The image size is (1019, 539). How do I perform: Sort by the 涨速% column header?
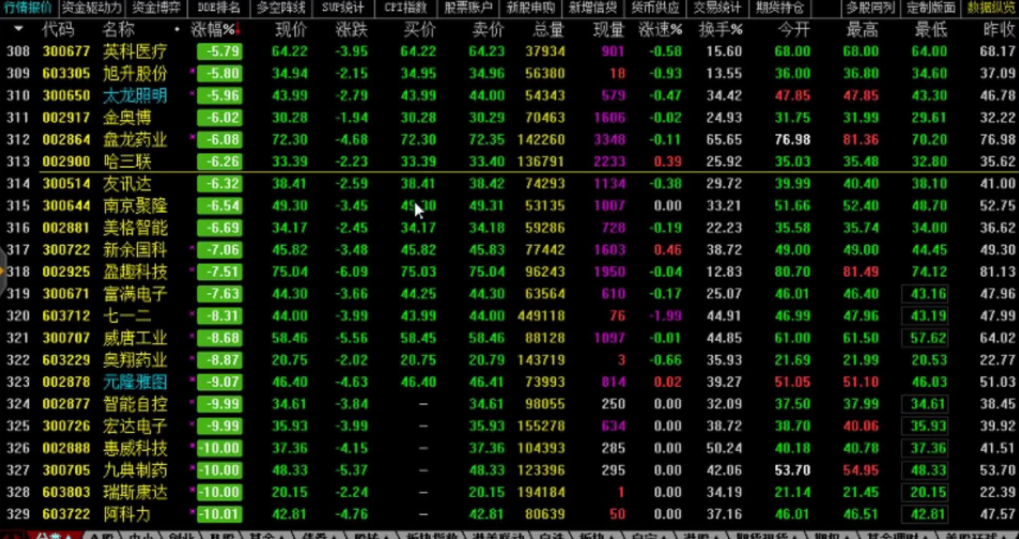660,29
